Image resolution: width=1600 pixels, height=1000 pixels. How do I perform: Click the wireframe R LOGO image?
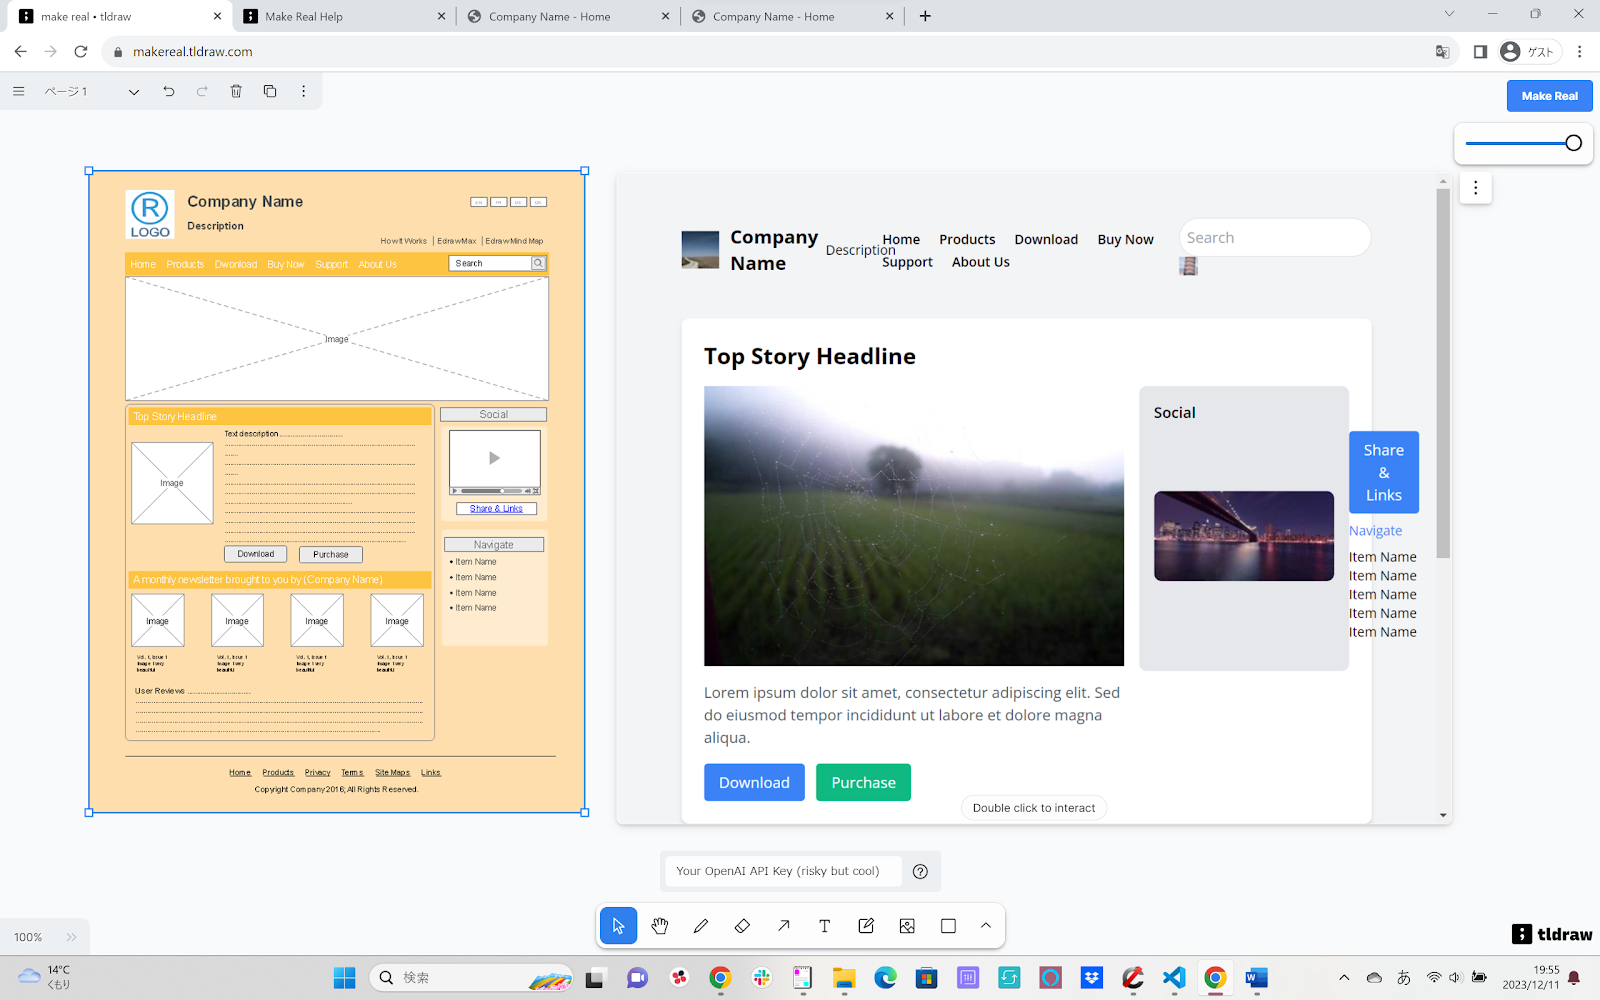pos(150,215)
